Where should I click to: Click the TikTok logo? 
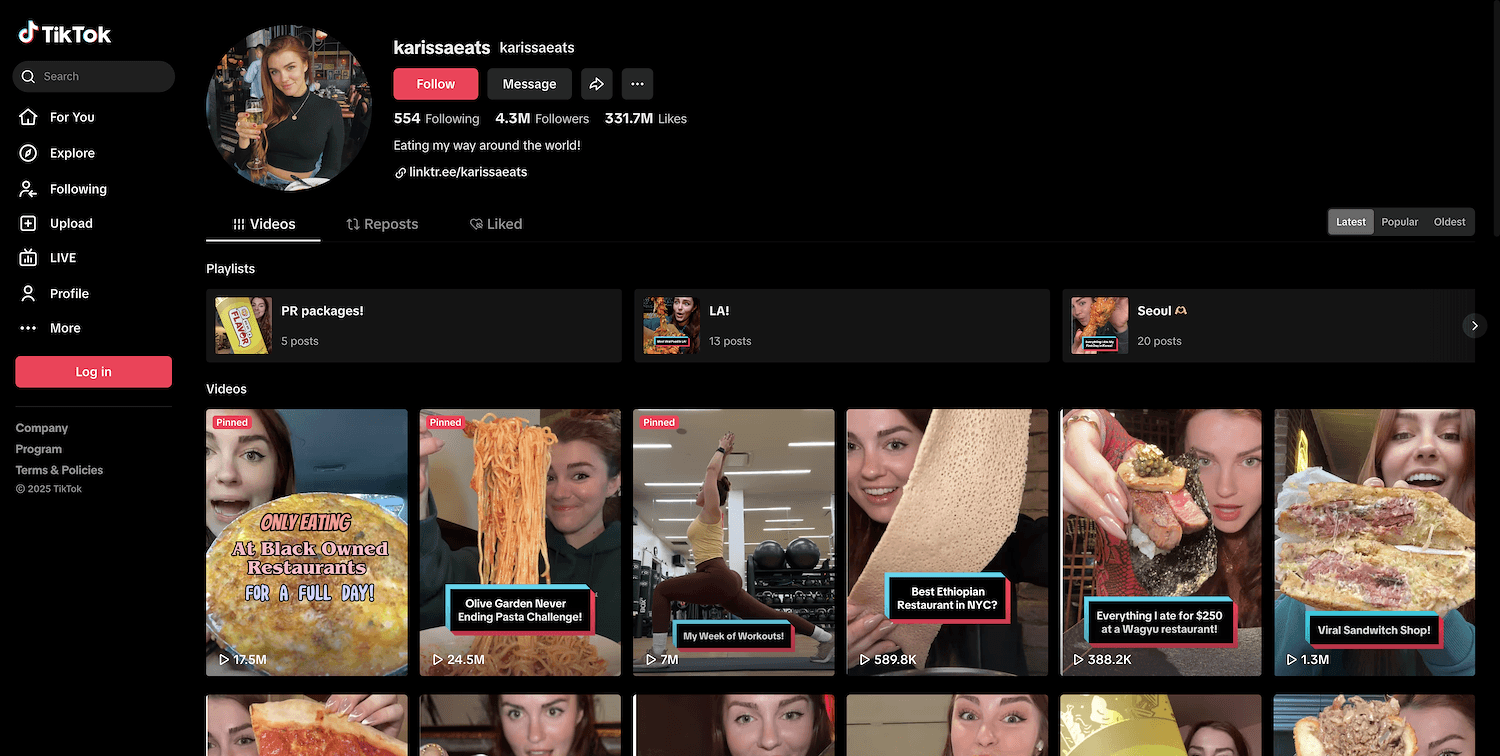(65, 34)
